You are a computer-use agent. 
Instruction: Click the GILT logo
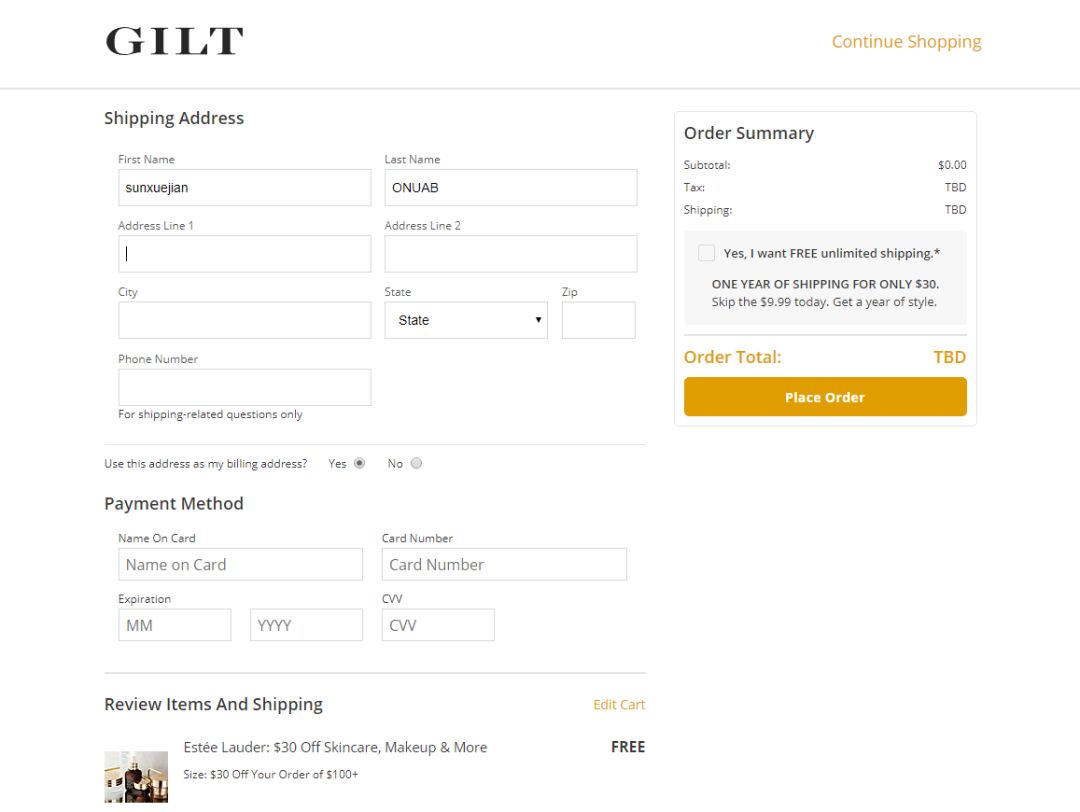tap(174, 42)
